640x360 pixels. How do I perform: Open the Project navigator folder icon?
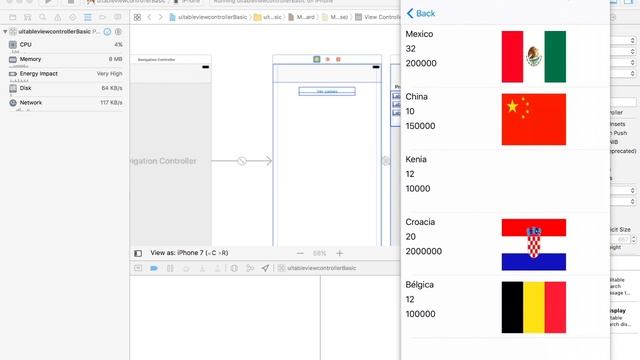(x=13, y=17)
